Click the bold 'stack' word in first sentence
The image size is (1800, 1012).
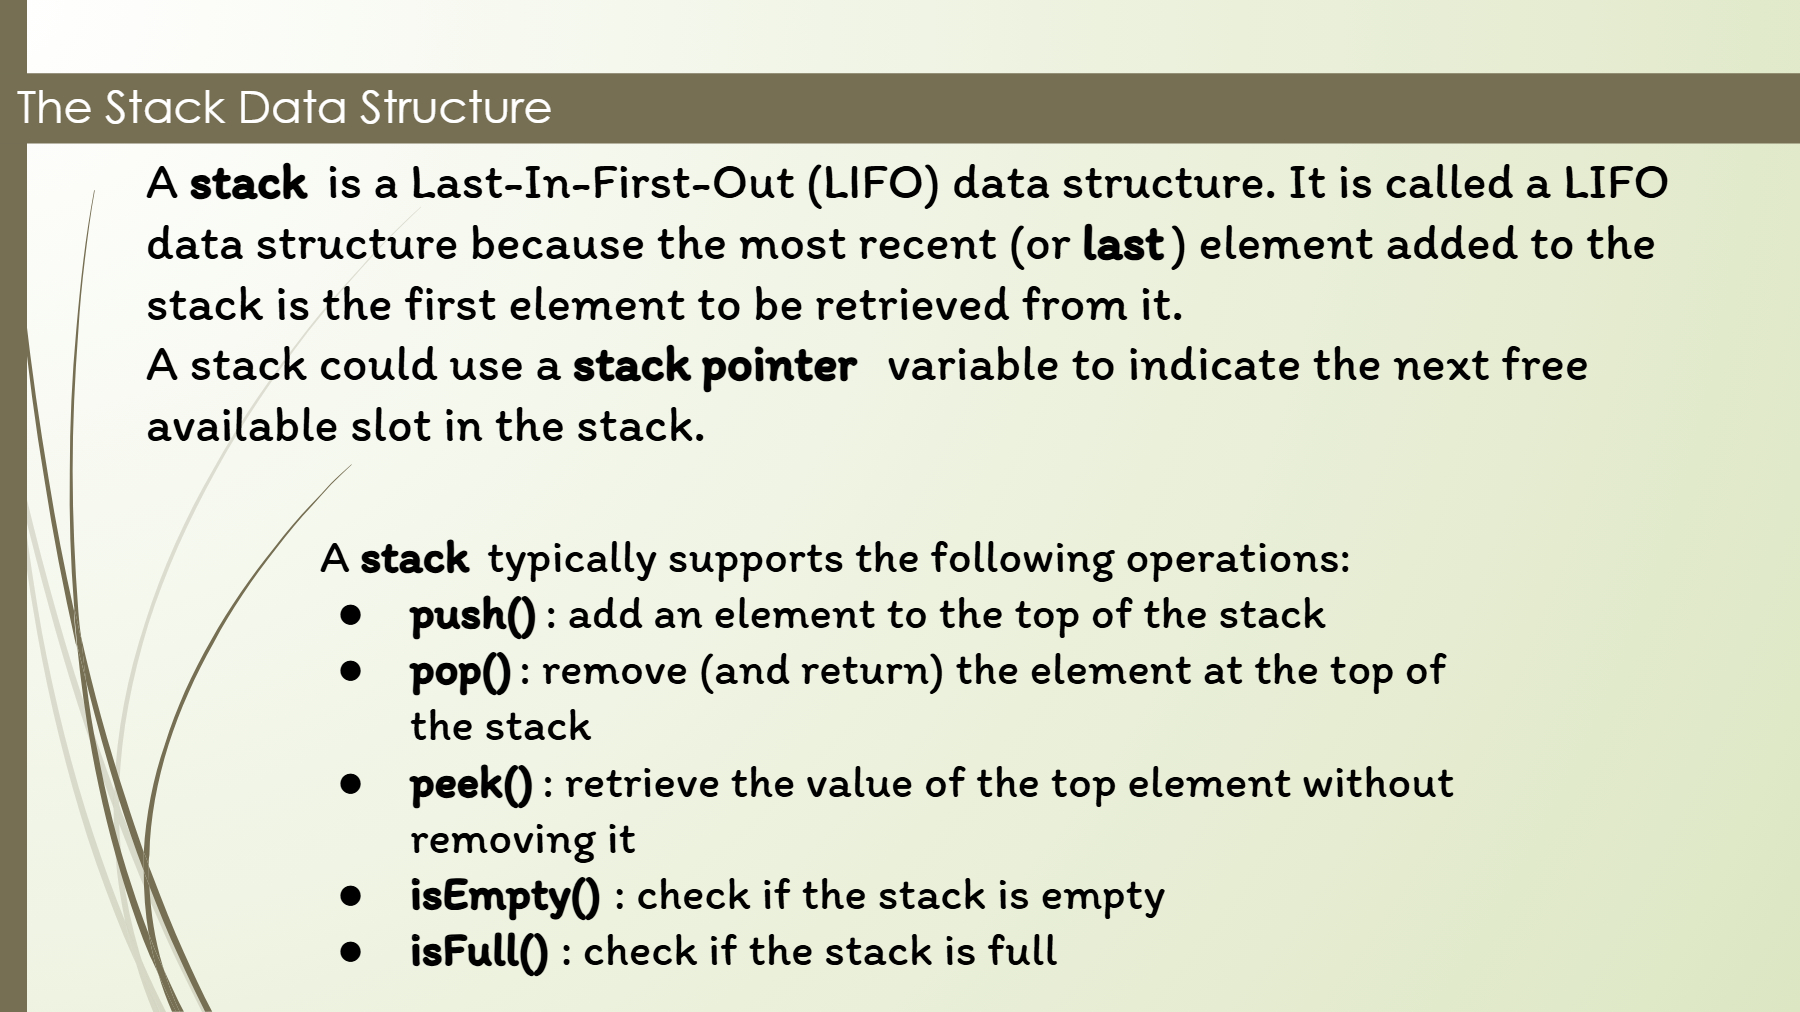(248, 184)
